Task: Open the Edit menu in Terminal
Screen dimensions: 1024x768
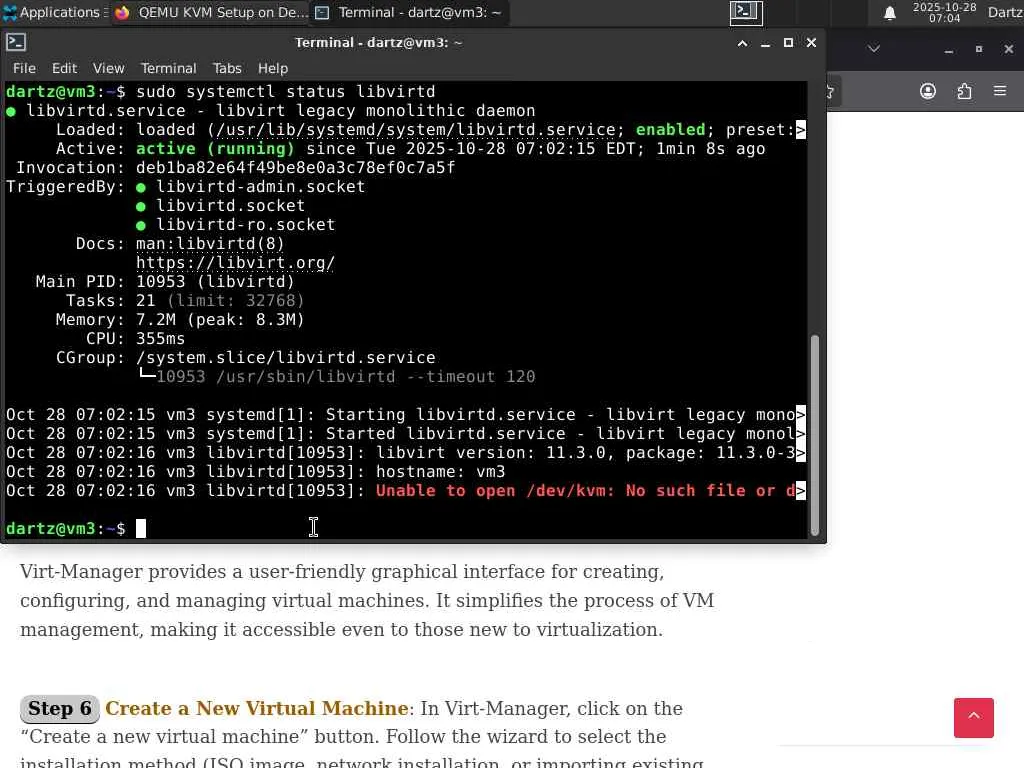Action: pyautogui.click(x=64, y=68)
